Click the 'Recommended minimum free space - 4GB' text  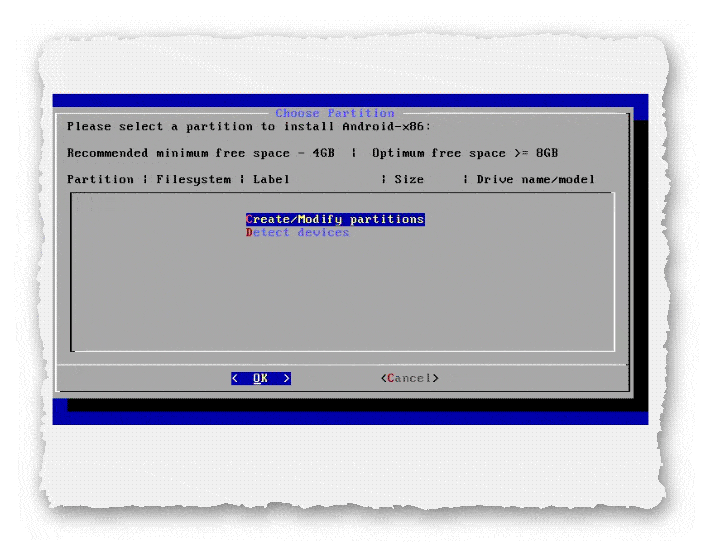coord(201,153)
